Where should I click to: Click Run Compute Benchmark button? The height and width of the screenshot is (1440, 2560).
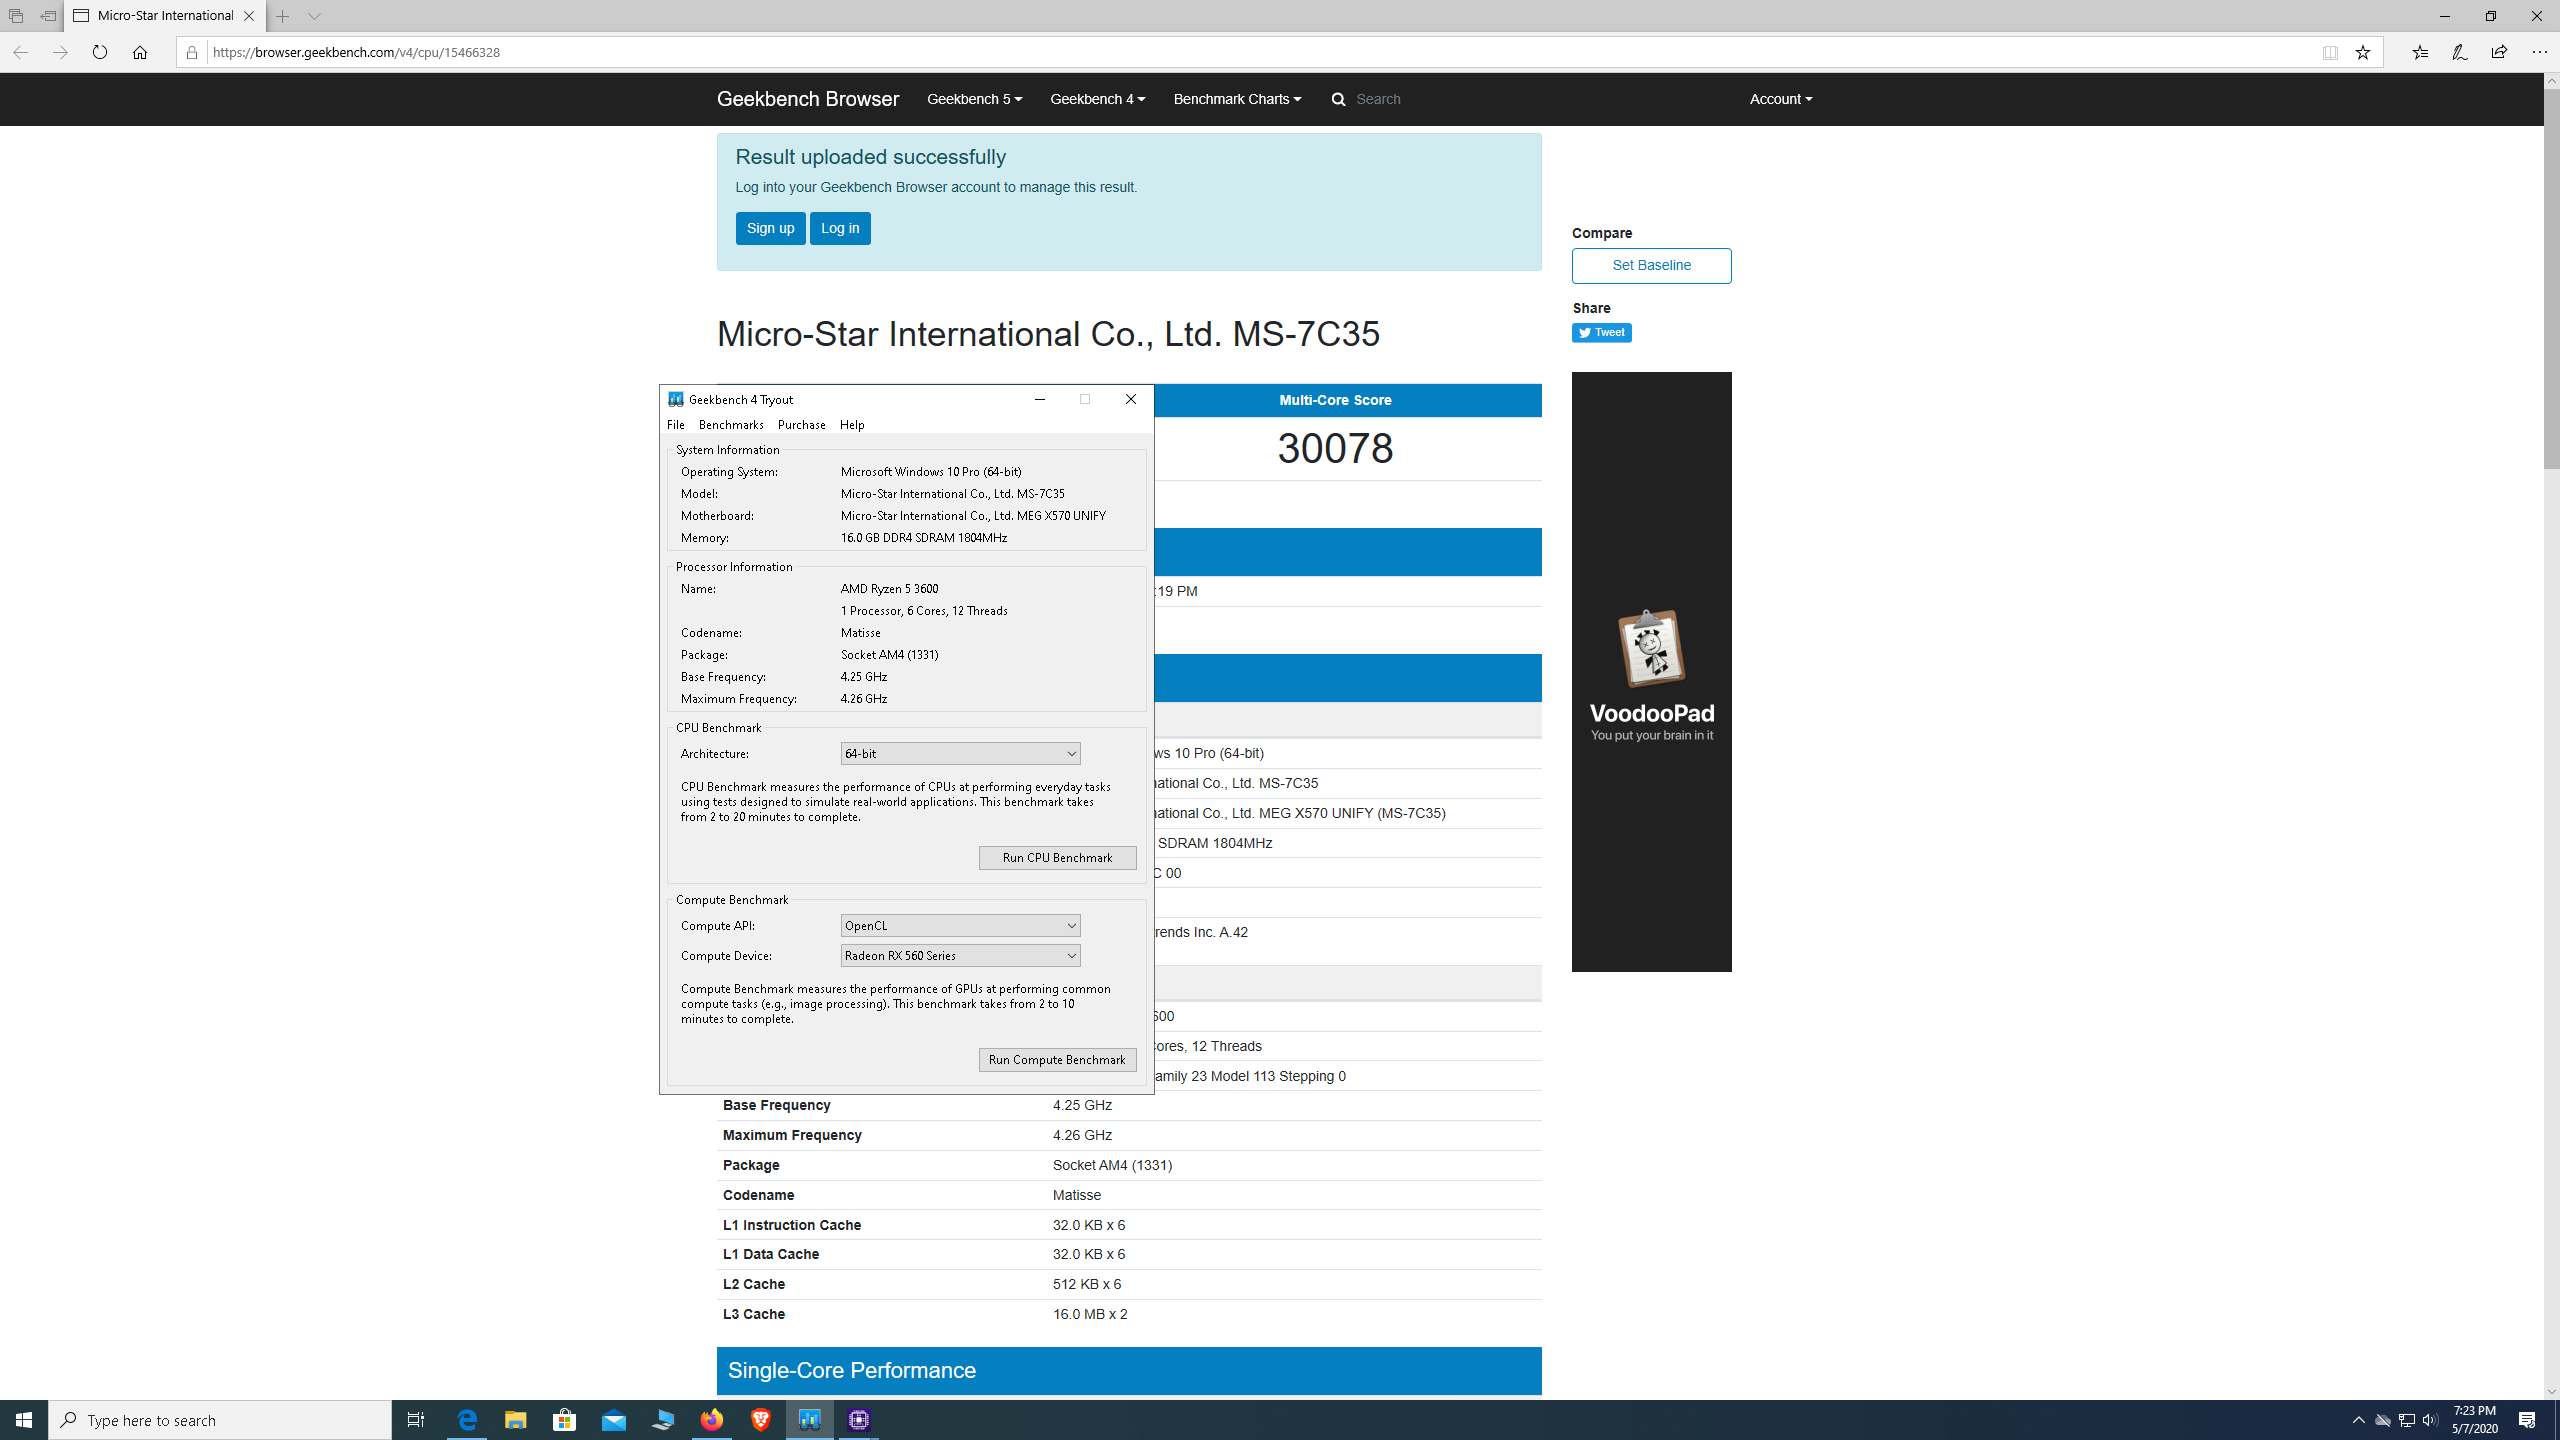(x=1057, y=1060)
